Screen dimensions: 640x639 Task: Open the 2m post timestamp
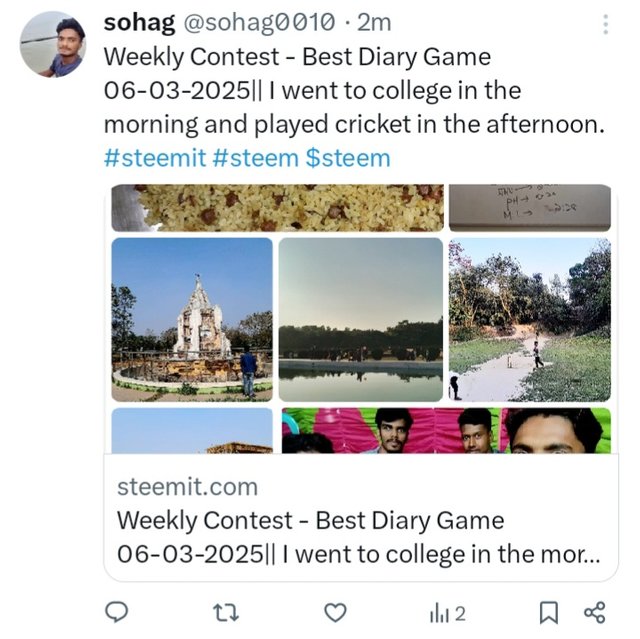[374, 23]
